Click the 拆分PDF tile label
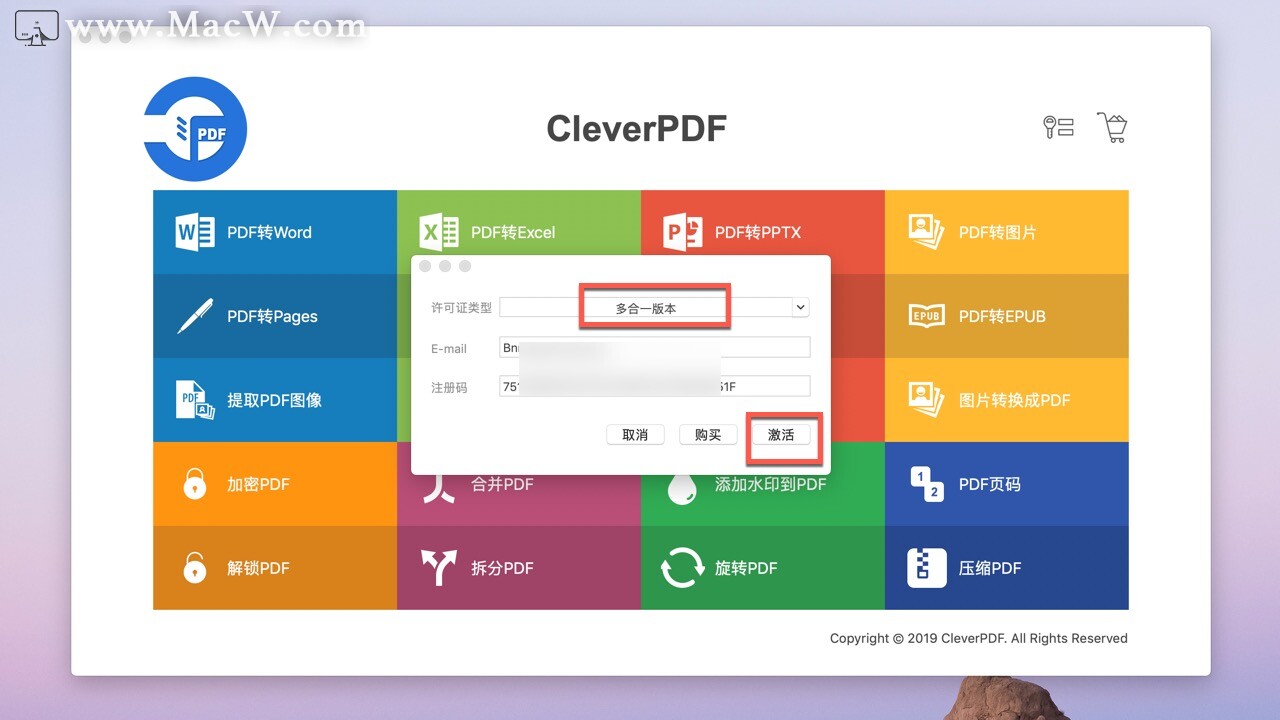1280x720 pixels. click(x=502, y=568)
